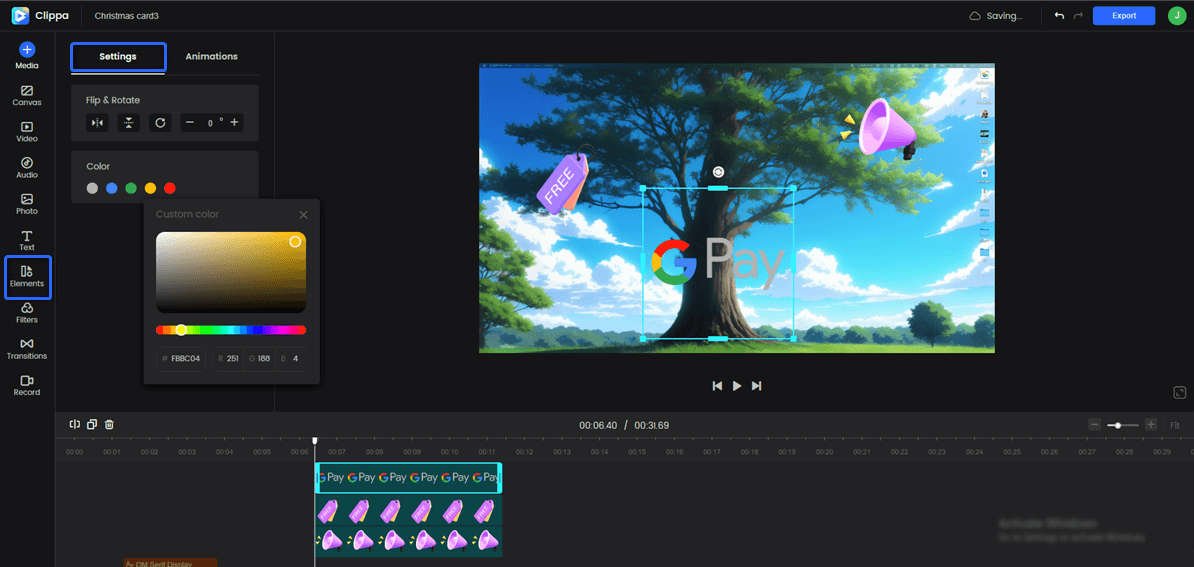Click the G value 188 field
The image size is (1194, 567).
[x=259, y=358]
